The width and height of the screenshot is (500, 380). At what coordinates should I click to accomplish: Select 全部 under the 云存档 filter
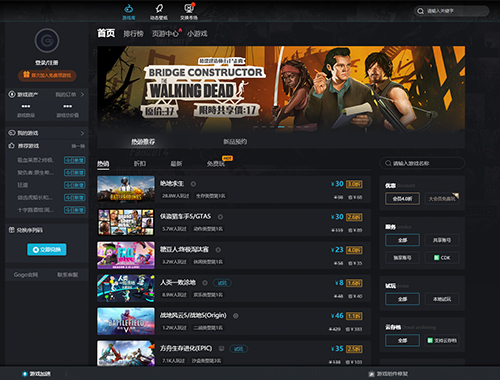tap(402, 340)
